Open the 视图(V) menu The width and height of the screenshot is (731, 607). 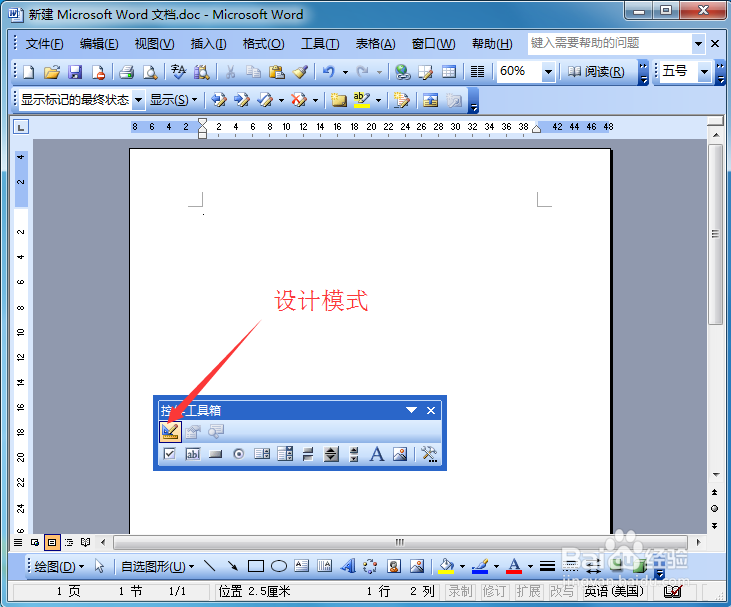coord(154,44)
